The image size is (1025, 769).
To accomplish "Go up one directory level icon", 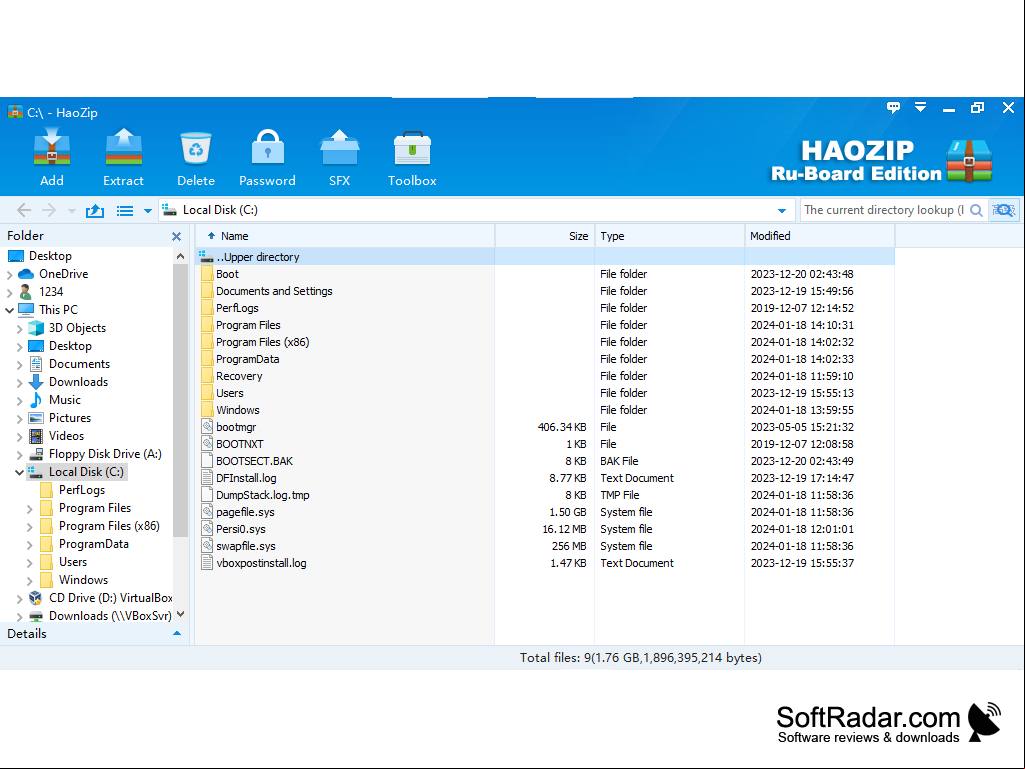I will pos(95,210).
